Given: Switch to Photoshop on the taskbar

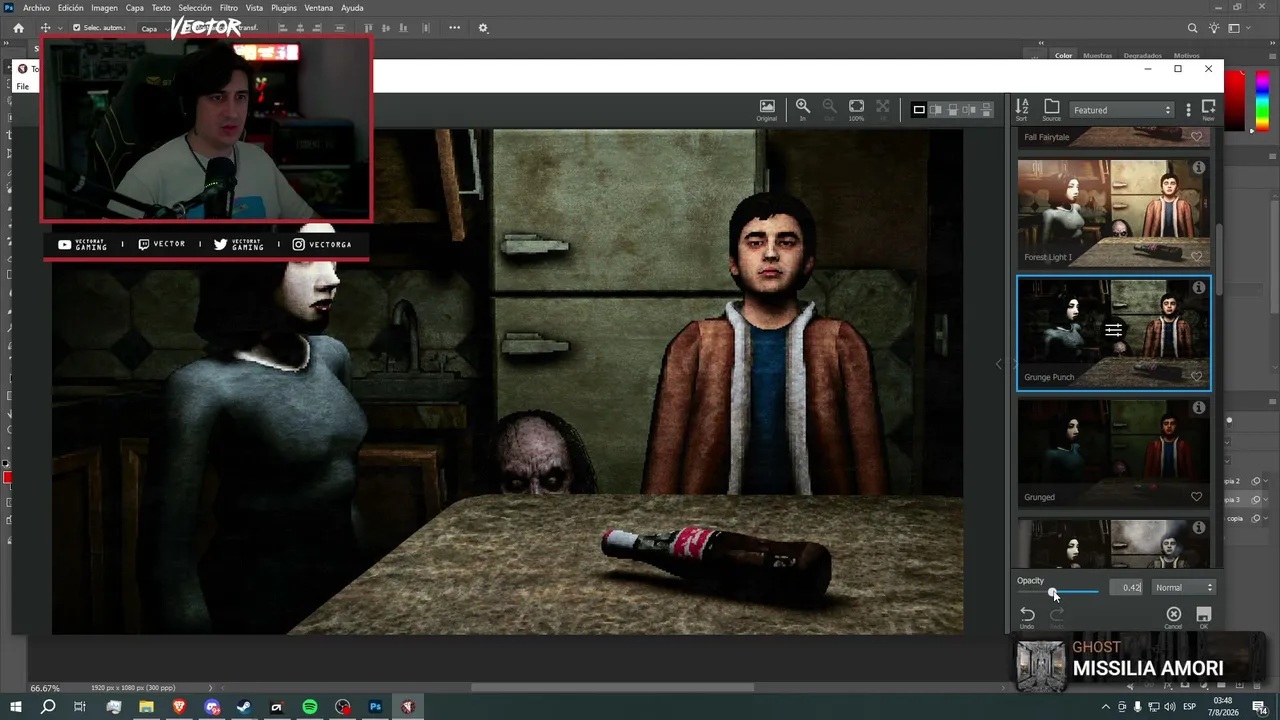Looking at the screenshot, I should point(376,707).
